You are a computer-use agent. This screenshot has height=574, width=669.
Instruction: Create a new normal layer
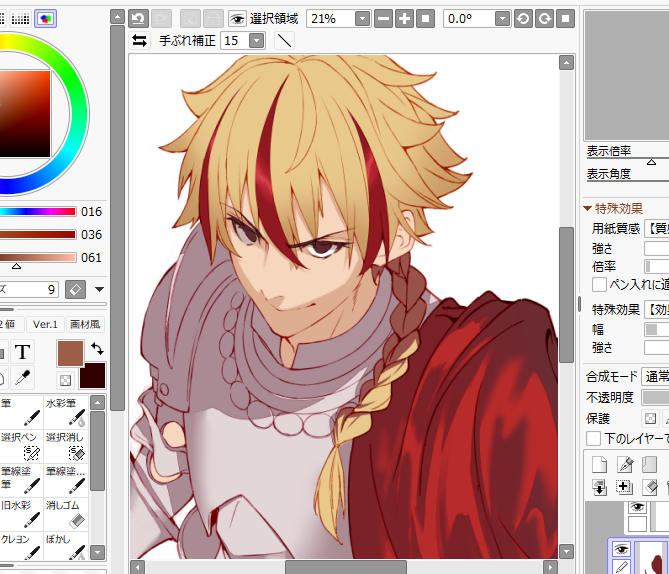(x=599, y=465)
